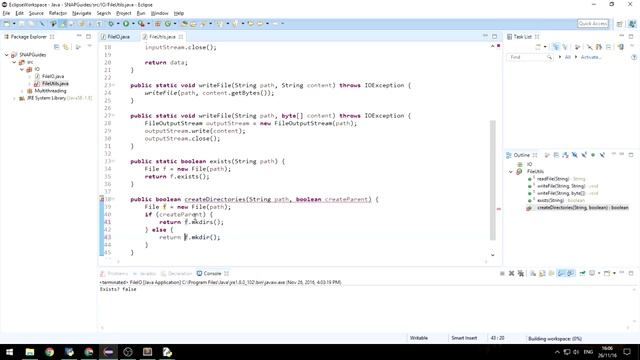Click the FileUtils class icon in Outline
The width and height of the screenshot is (640, 360).
519,171
